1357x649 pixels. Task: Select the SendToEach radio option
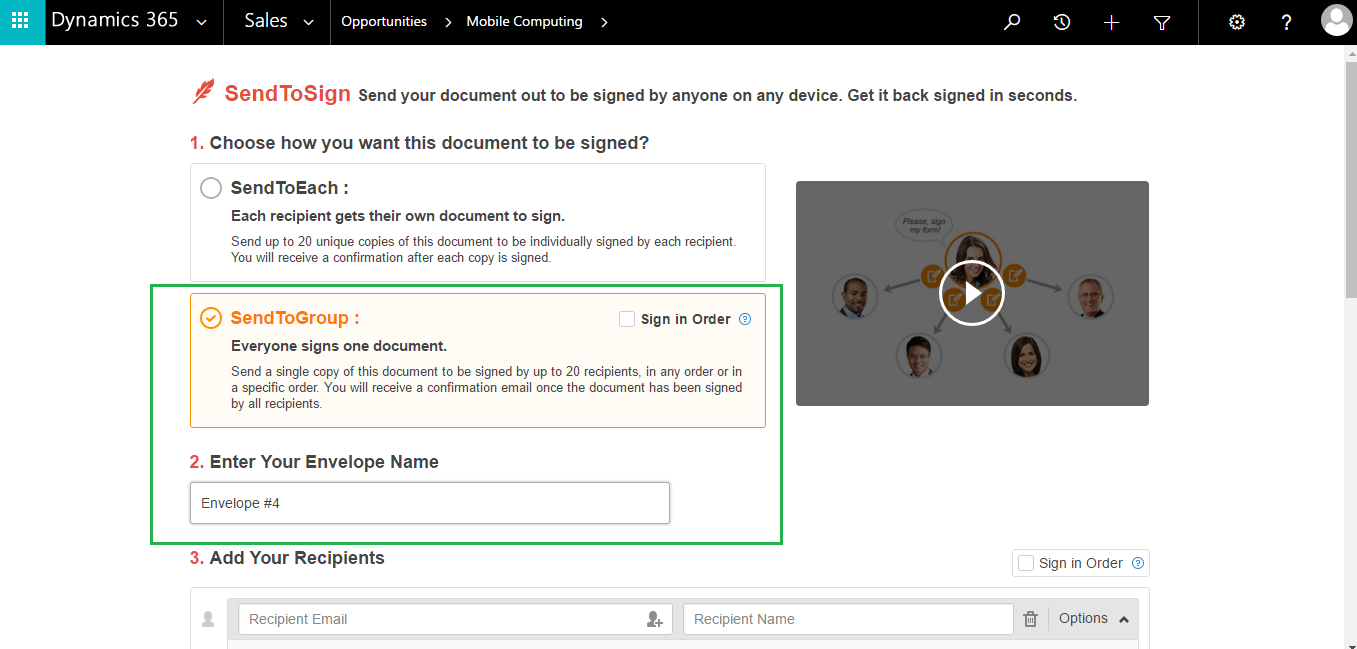[211, 188]
